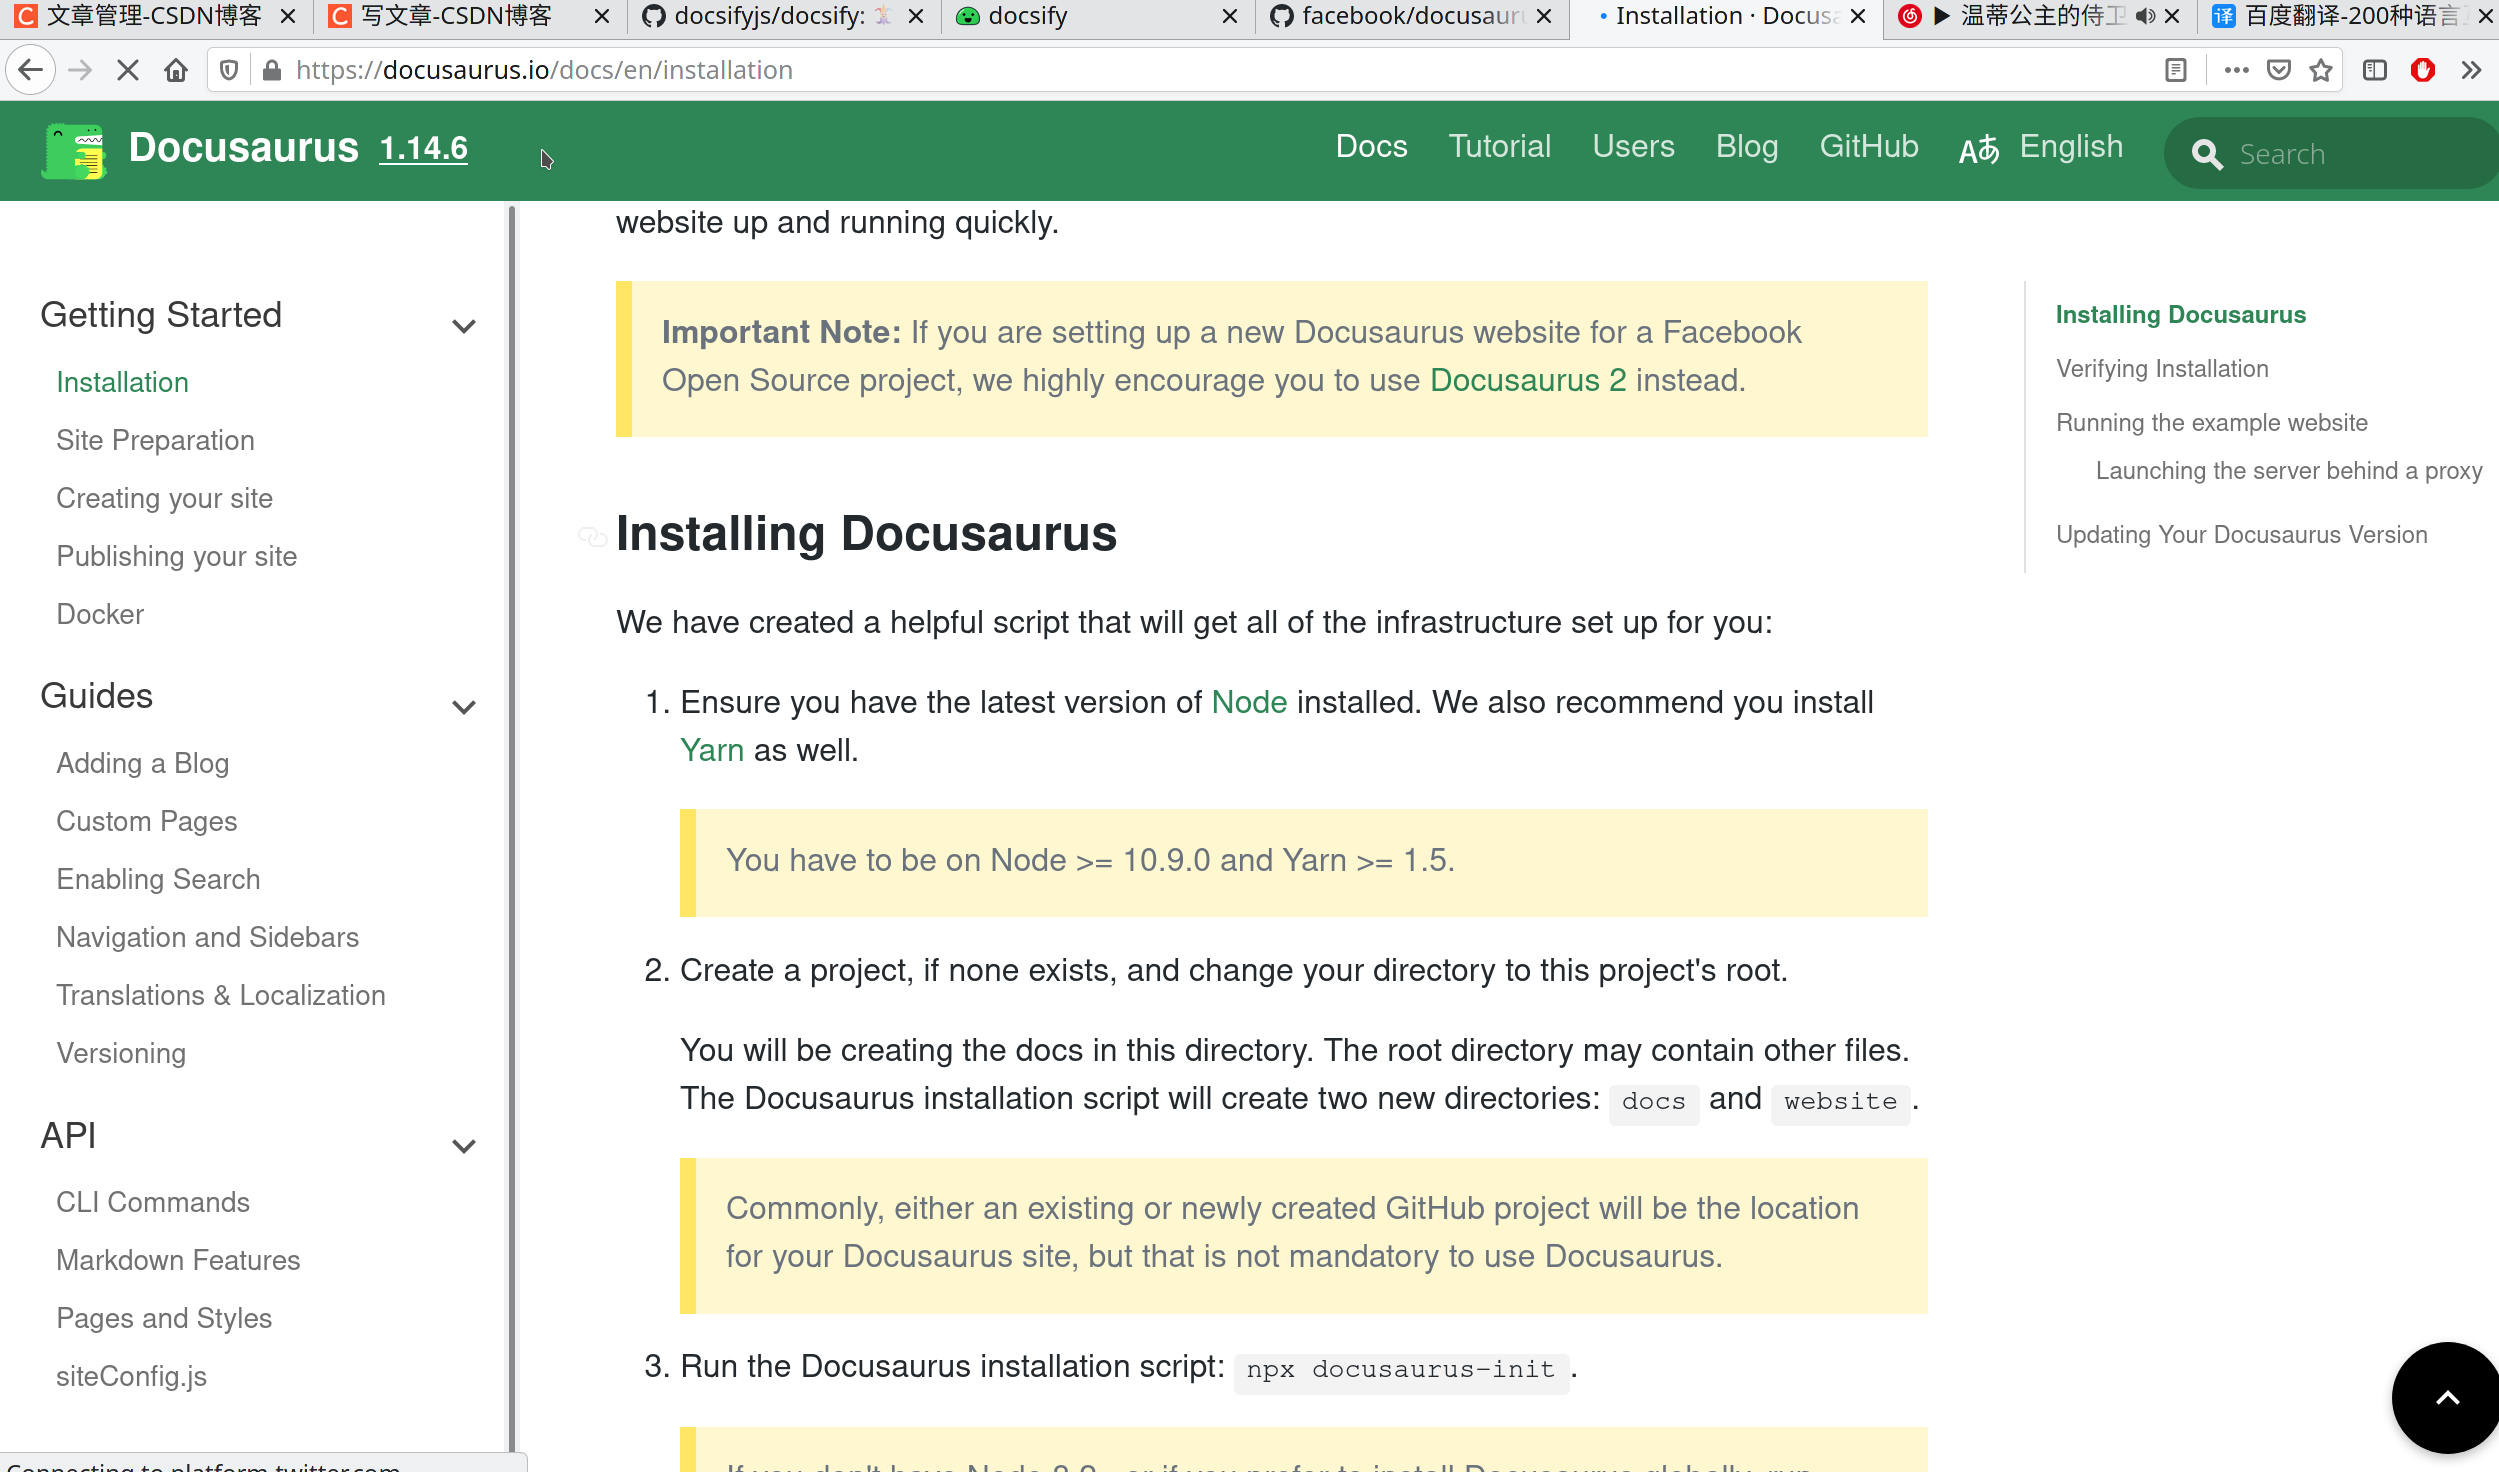This screenshot has width=2499, height=1472.
Task: Collapse the API section chevron
Action: pos(463,1146)
